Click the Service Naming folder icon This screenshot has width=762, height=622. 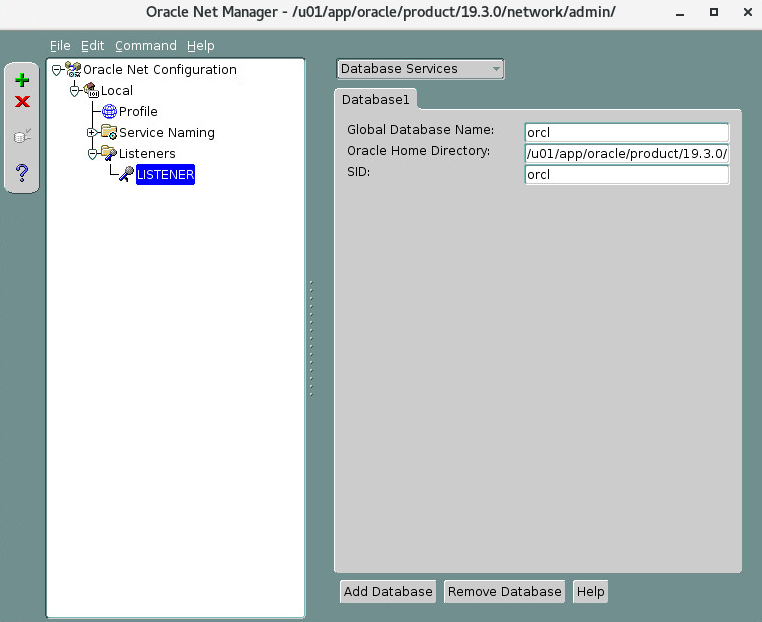[x=109, y=132]
